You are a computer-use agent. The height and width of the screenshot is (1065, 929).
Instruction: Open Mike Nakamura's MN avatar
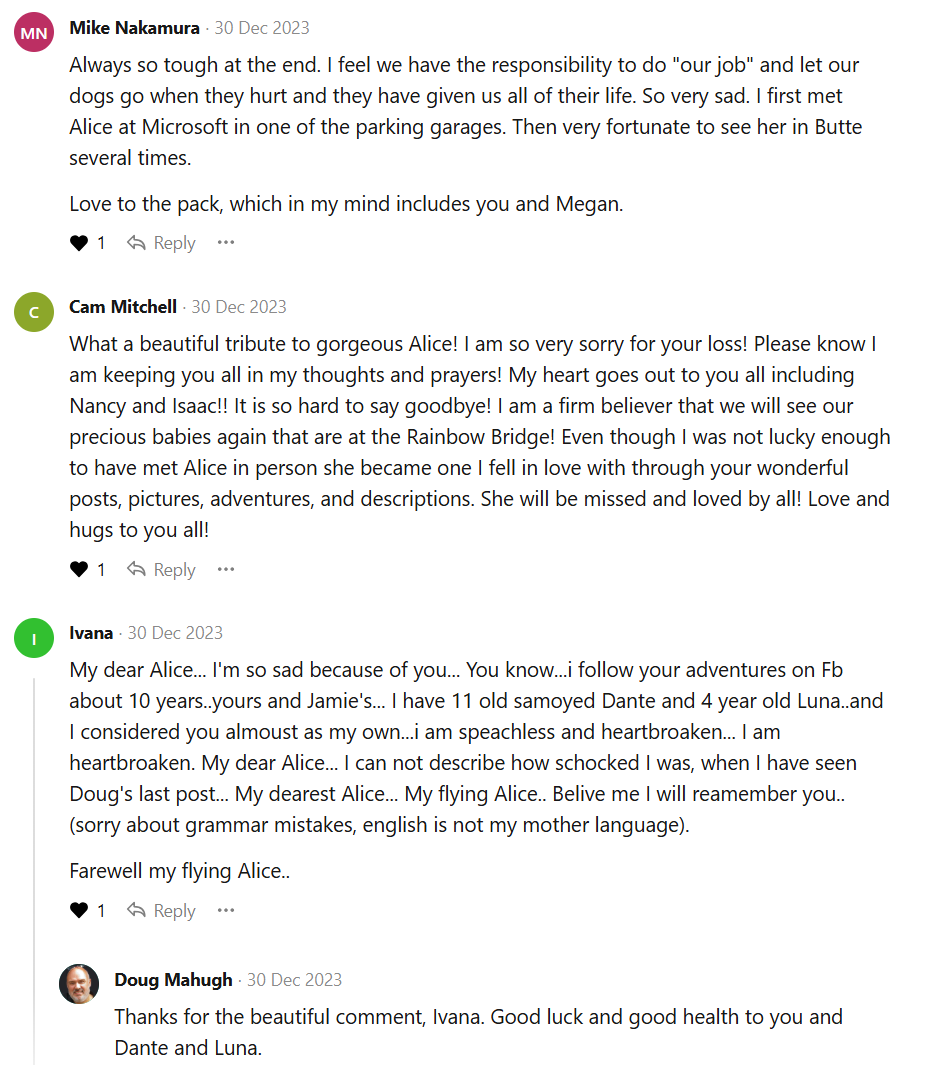tap(34, 33)
